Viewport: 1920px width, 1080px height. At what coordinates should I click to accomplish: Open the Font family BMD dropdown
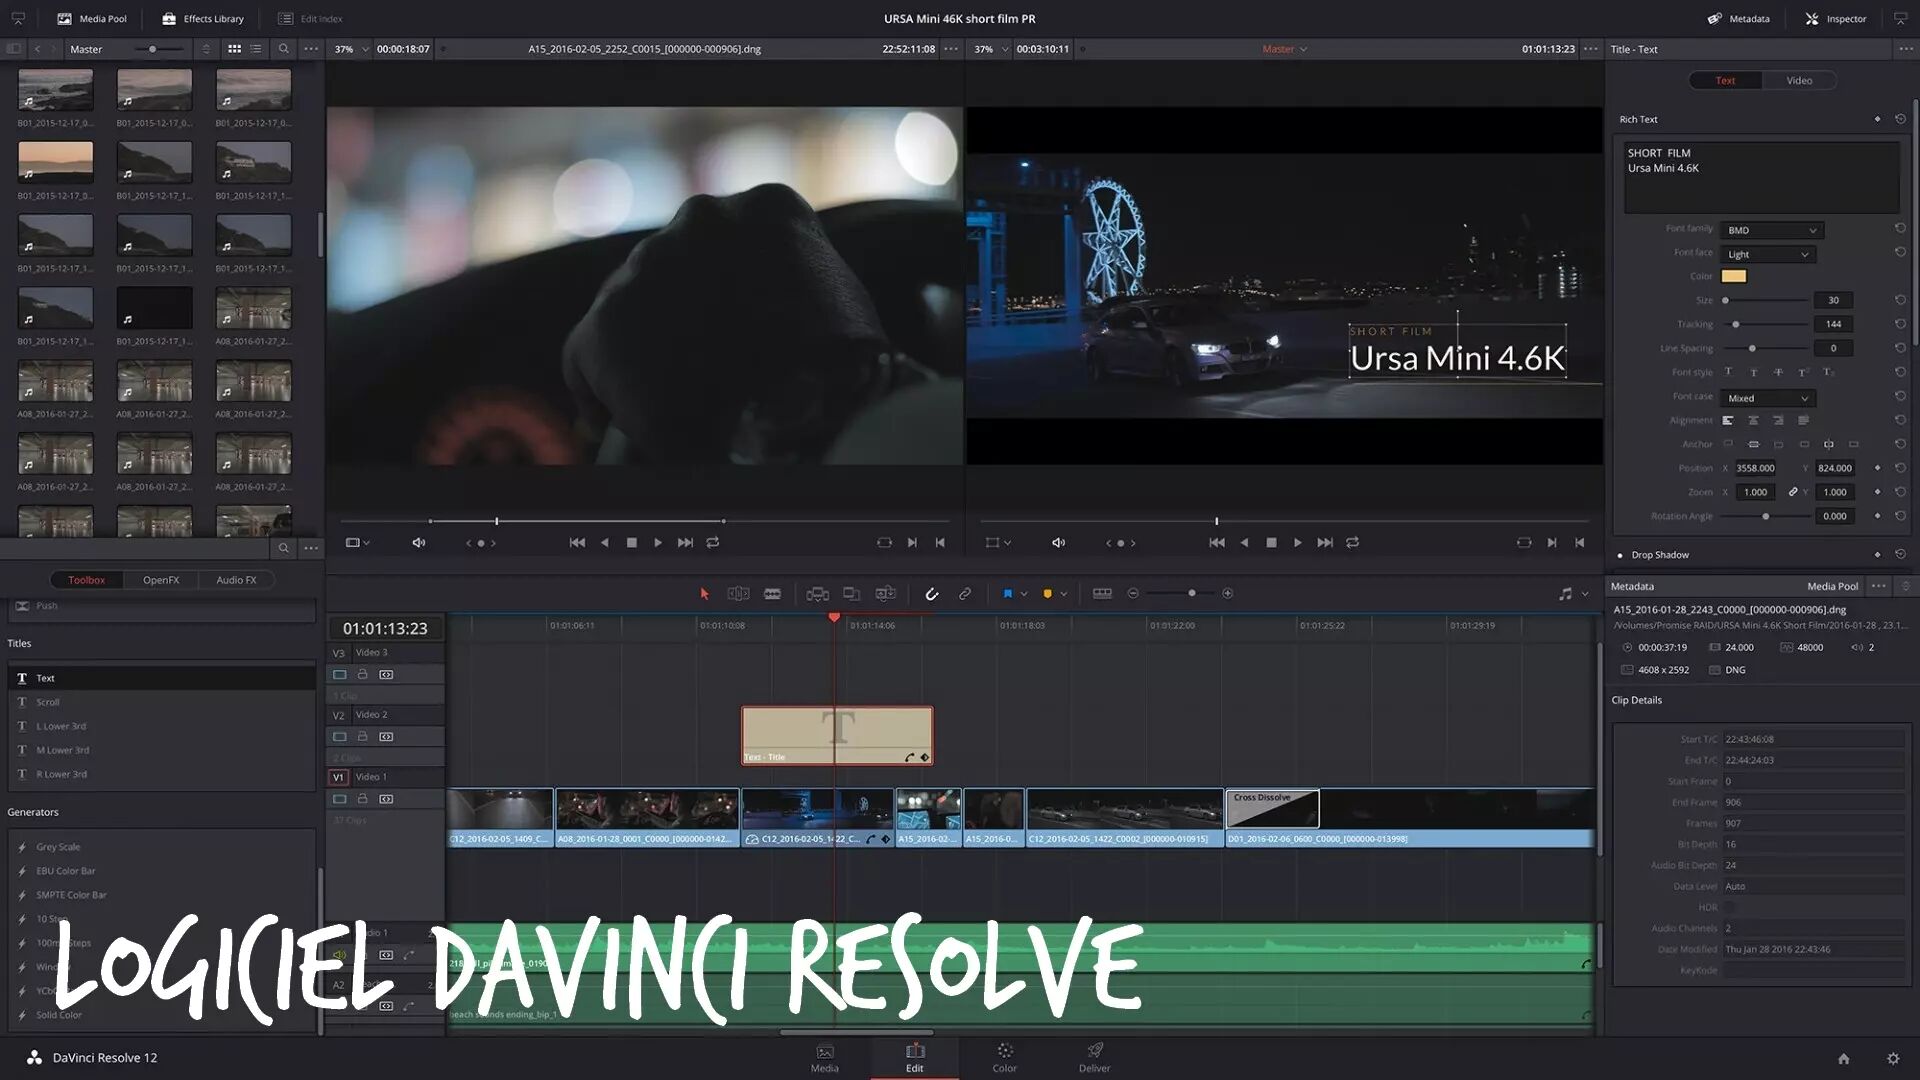(1771, 231)
